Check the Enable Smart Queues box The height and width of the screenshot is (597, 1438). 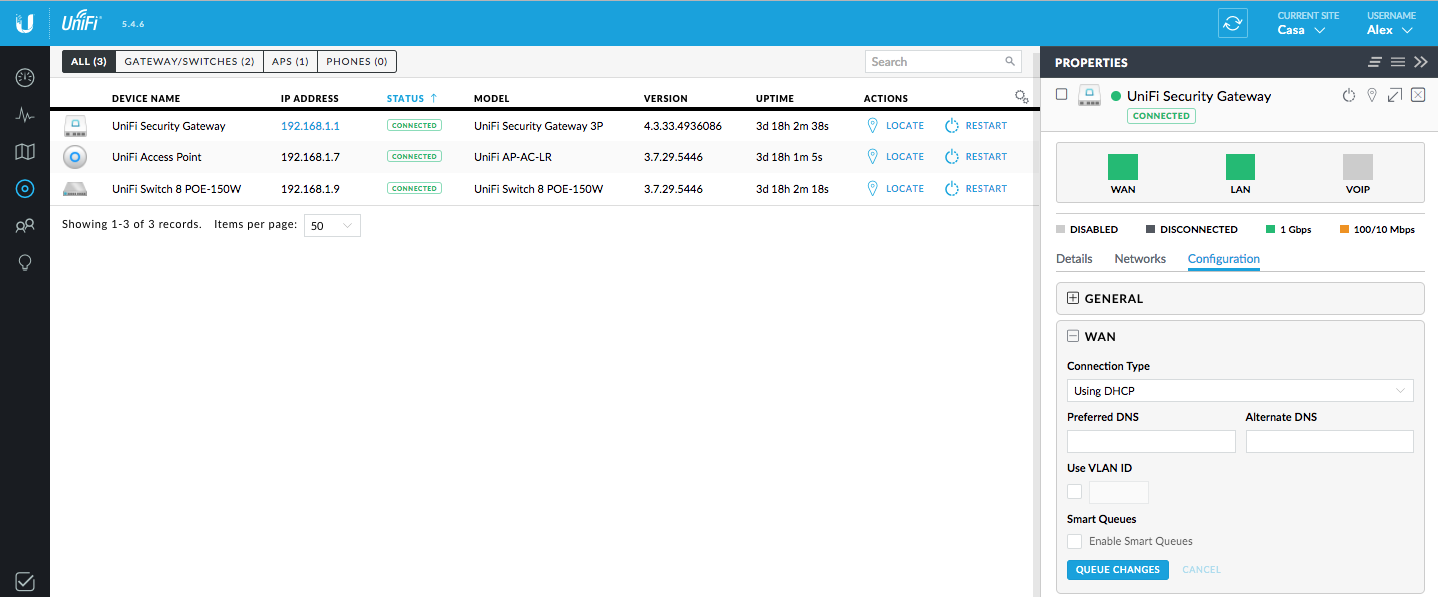[1074, 541]
